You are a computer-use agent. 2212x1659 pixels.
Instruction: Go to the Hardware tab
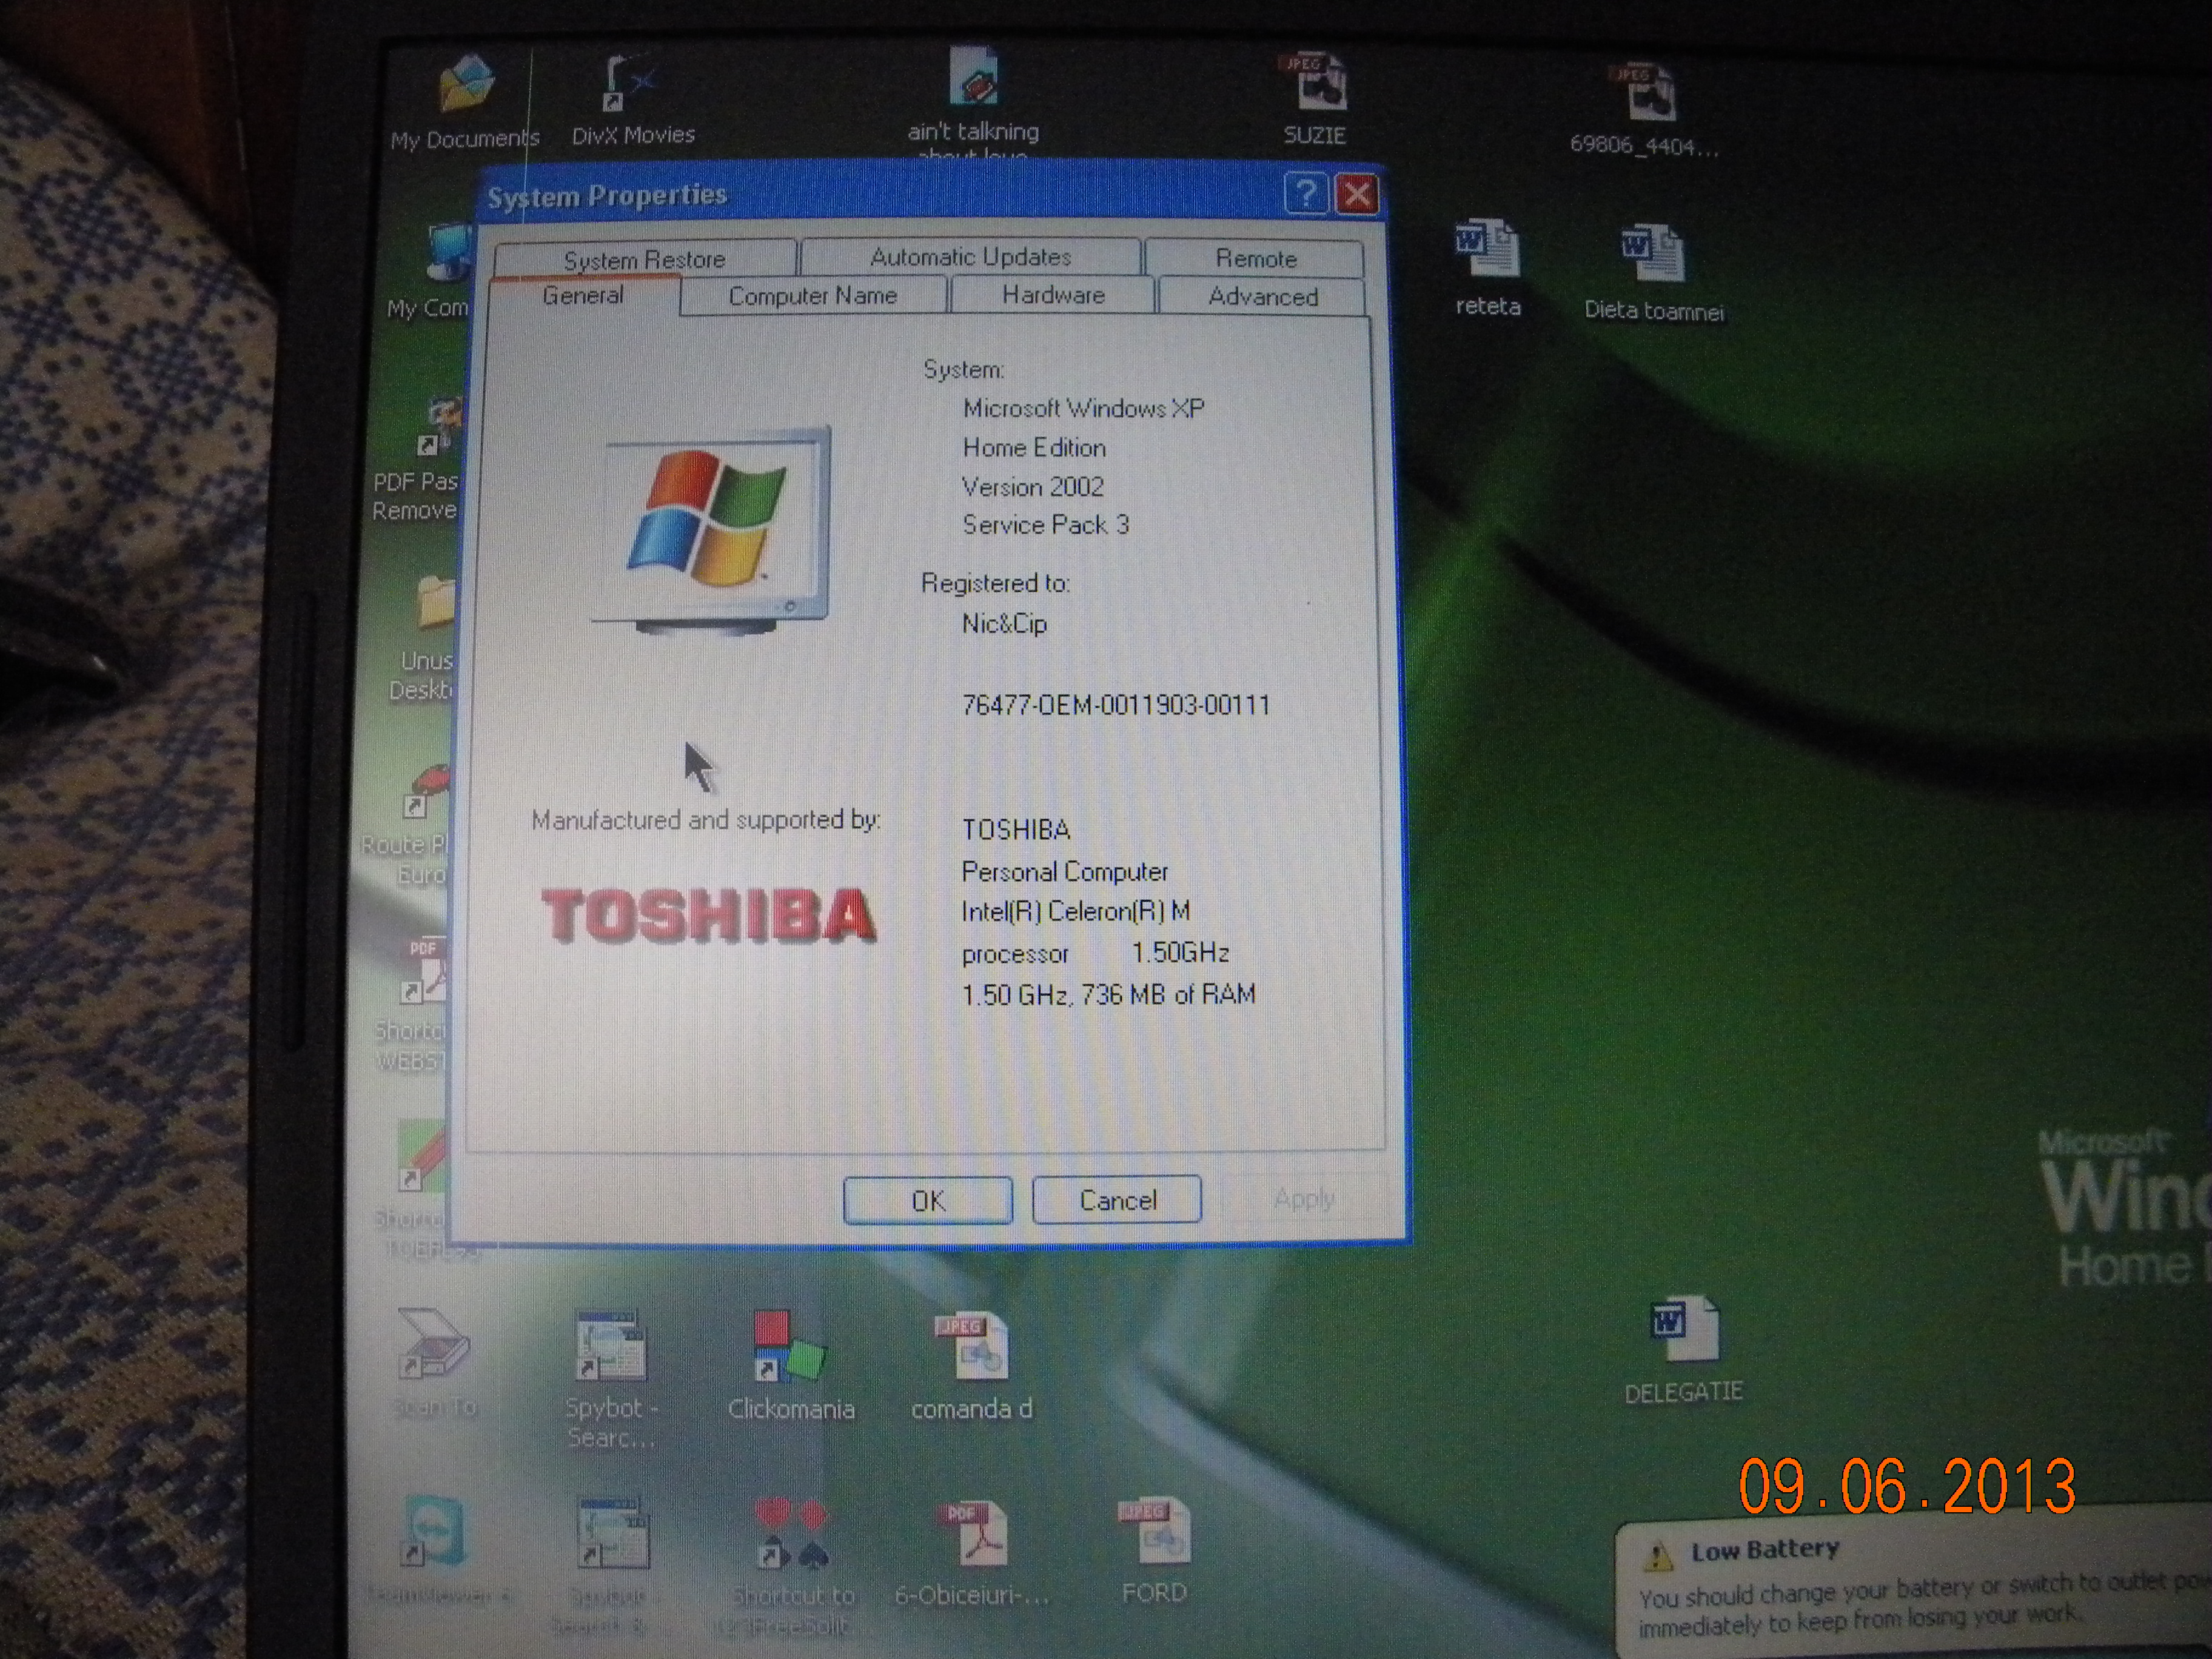[1053, 295]
